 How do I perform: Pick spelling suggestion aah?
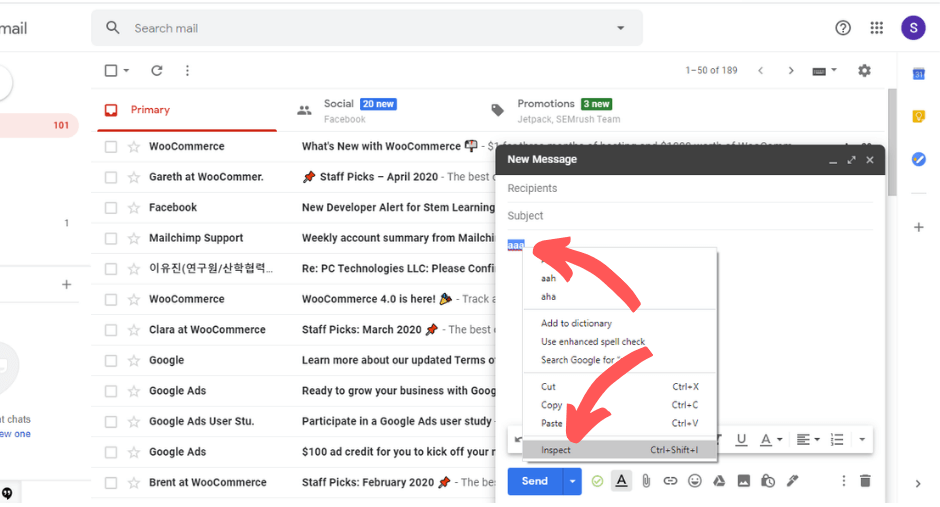620,278
